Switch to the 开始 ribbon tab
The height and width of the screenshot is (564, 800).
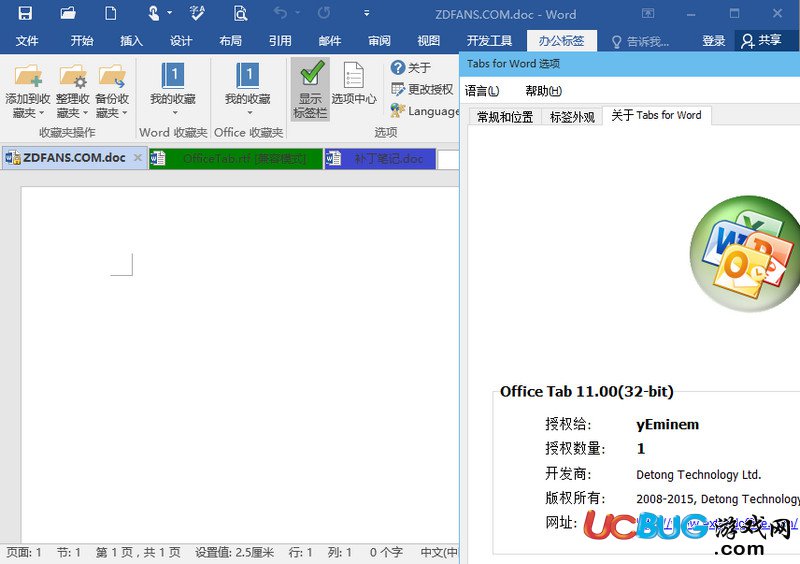[82, 41]
